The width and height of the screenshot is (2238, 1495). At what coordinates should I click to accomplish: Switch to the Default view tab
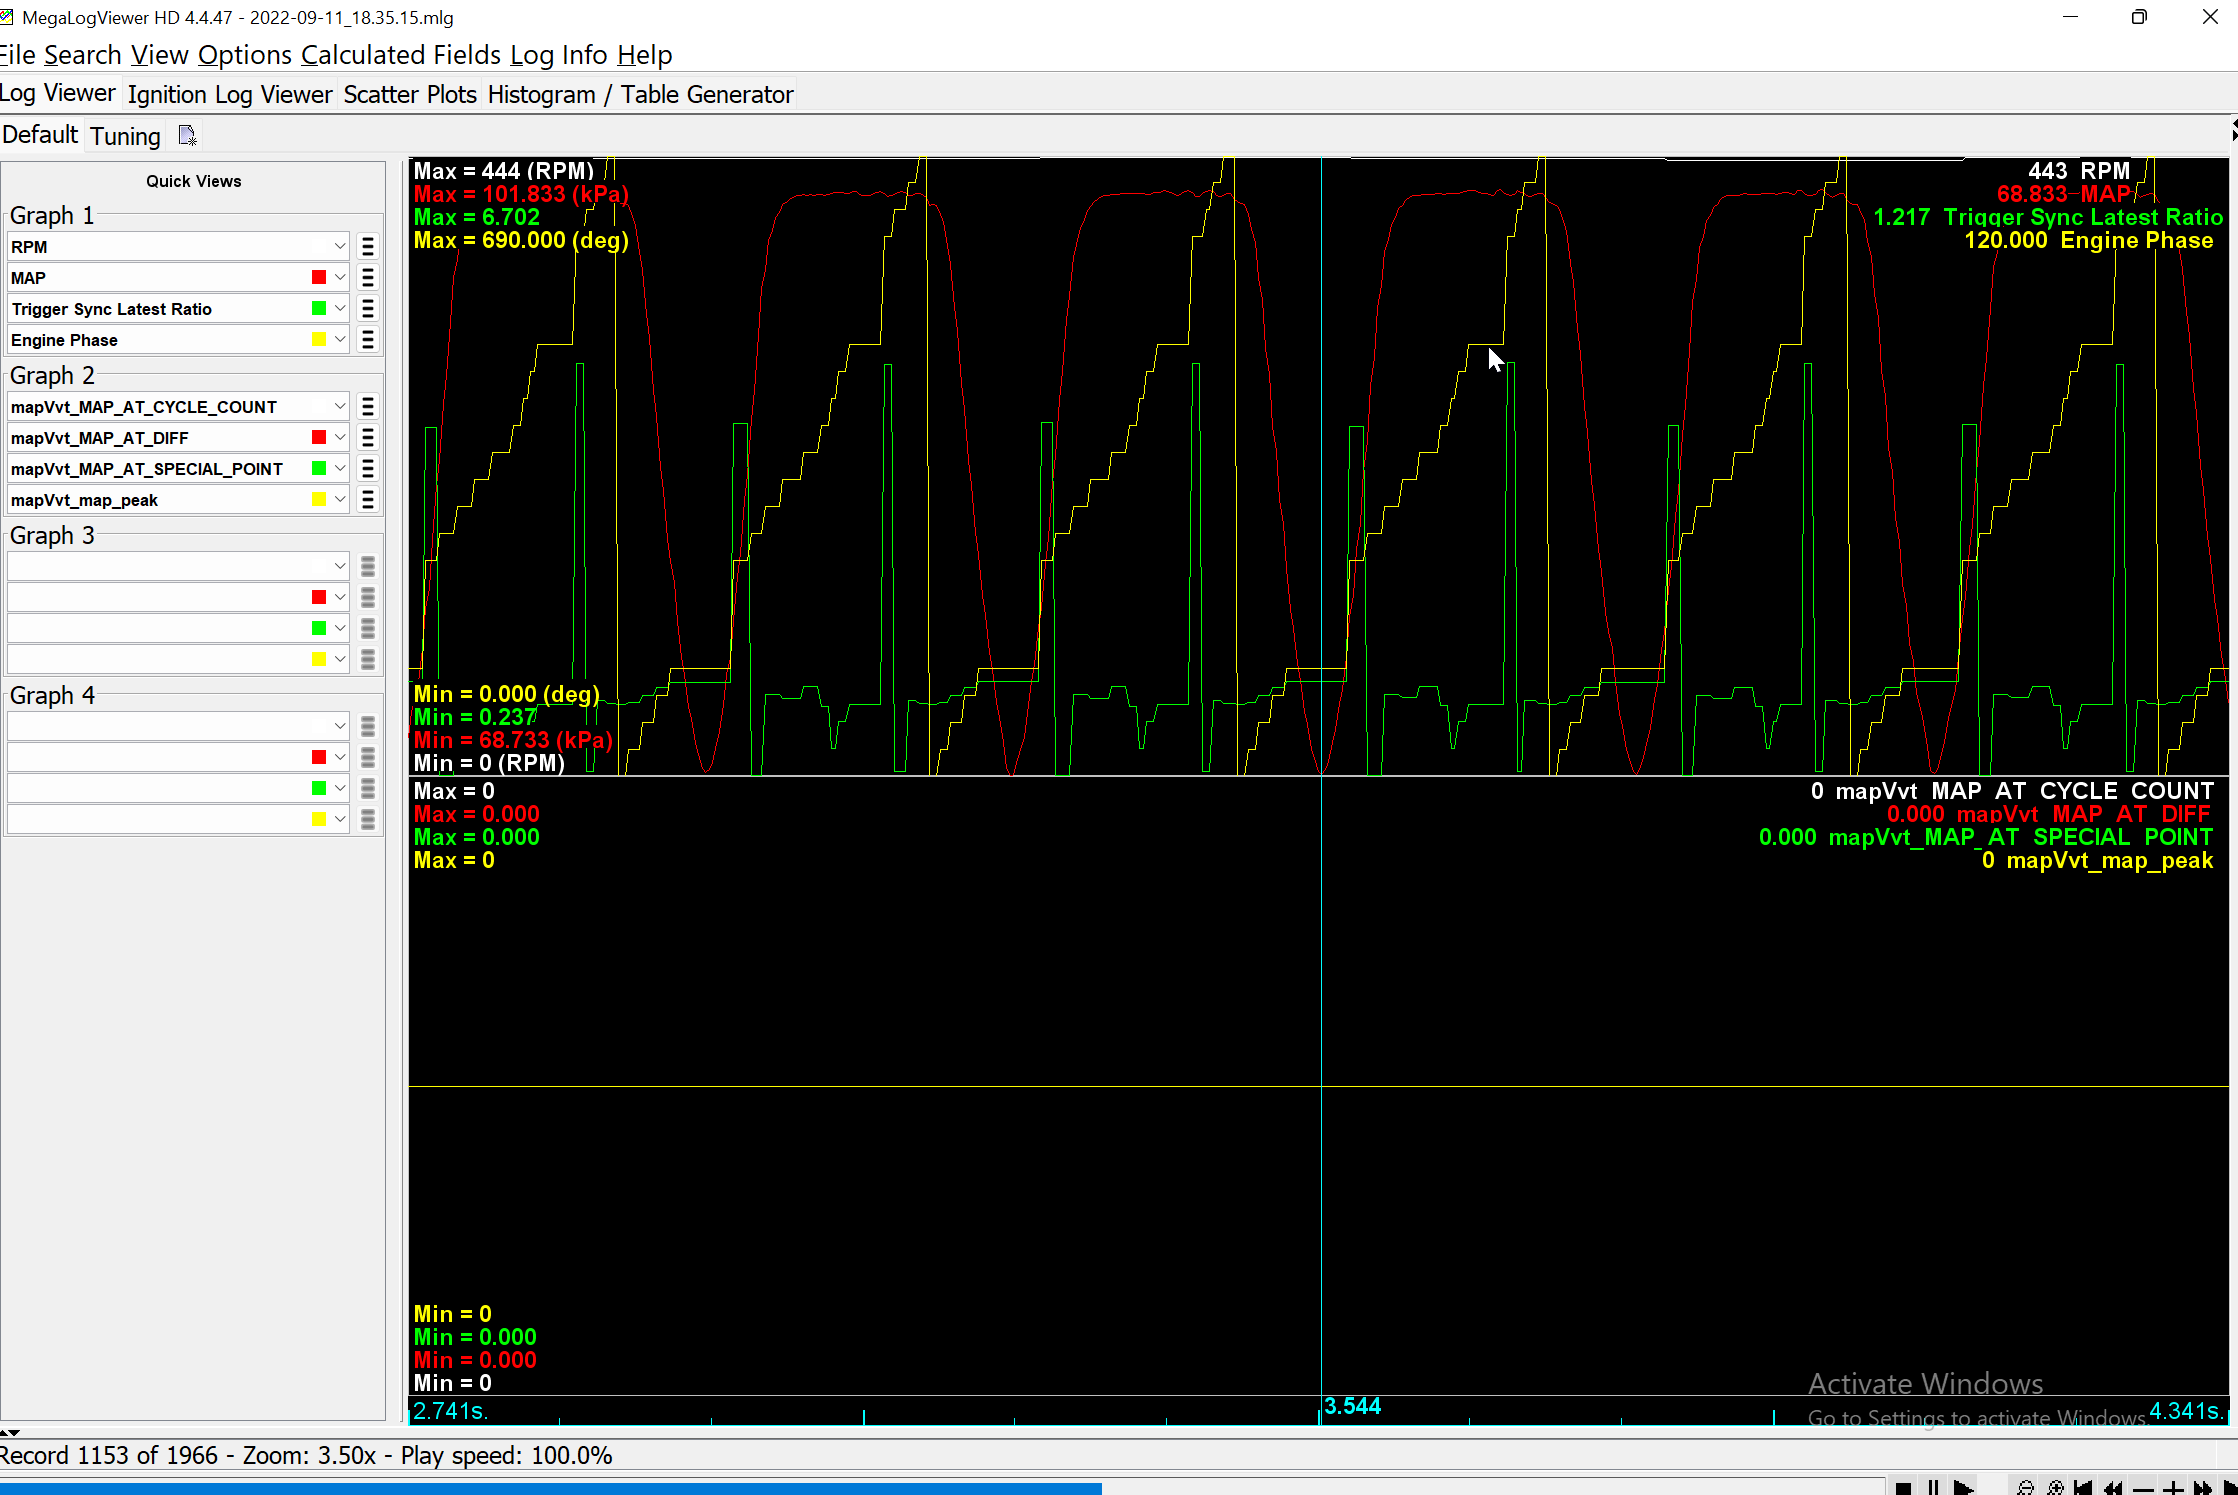[x=40, y=134]
